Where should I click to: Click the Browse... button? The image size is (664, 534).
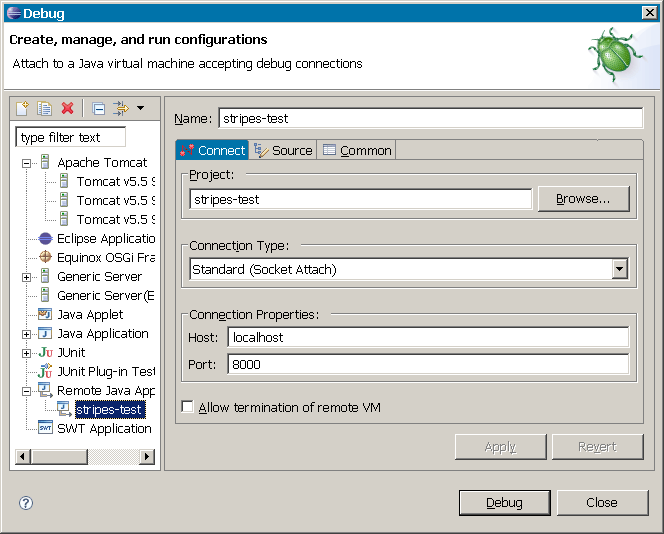(584, 199)
